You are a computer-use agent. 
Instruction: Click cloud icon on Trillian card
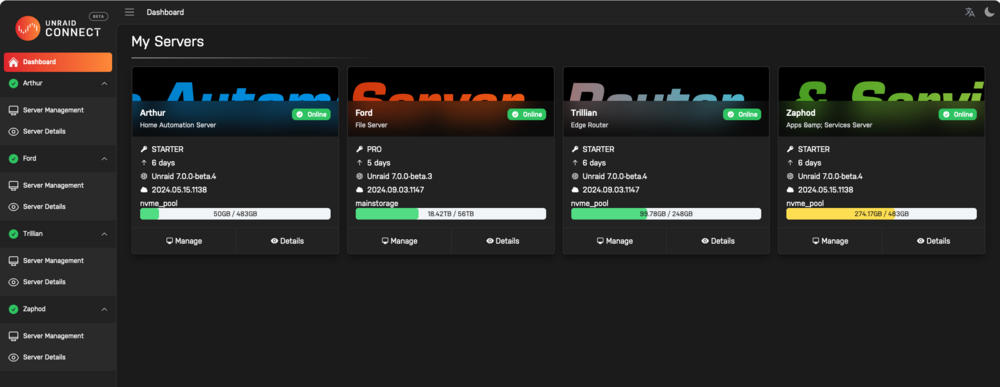(x=575, y=190)
